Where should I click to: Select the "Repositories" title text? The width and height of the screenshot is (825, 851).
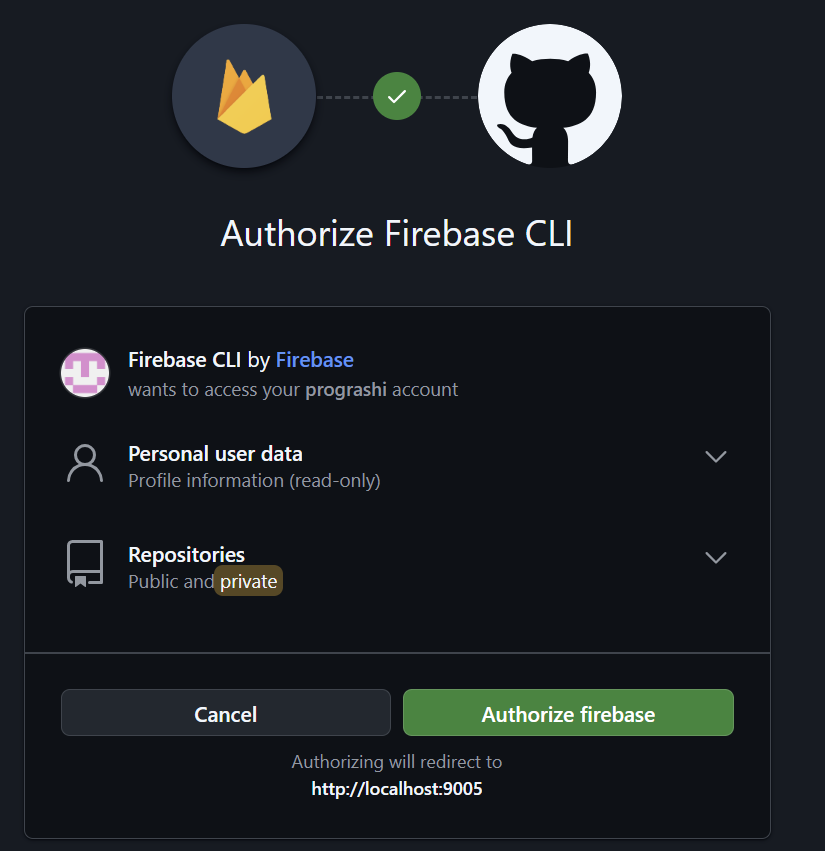(x=186, y=554)
